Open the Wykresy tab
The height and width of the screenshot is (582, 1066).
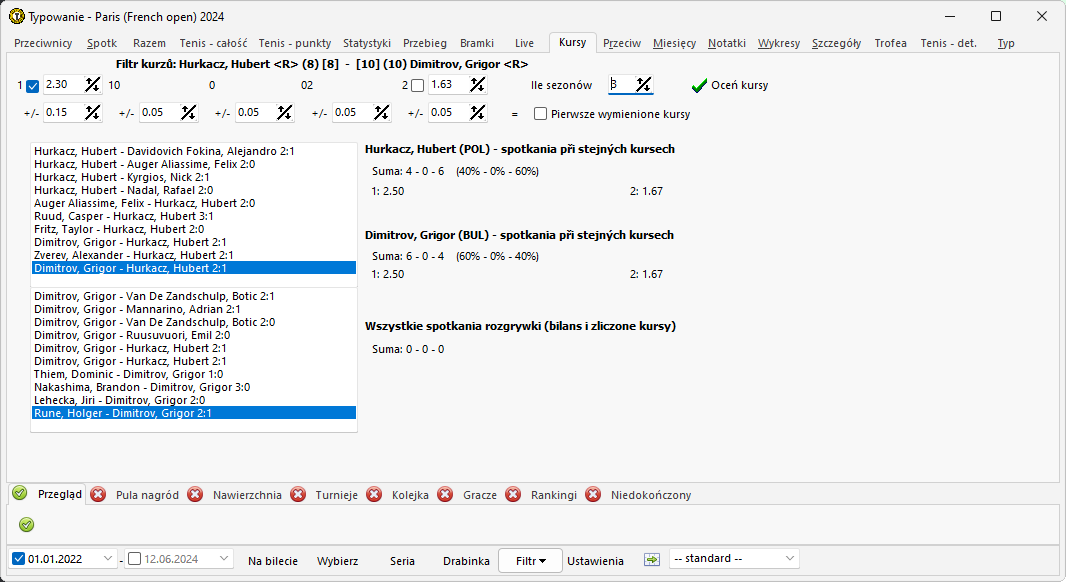pos(778,43)
